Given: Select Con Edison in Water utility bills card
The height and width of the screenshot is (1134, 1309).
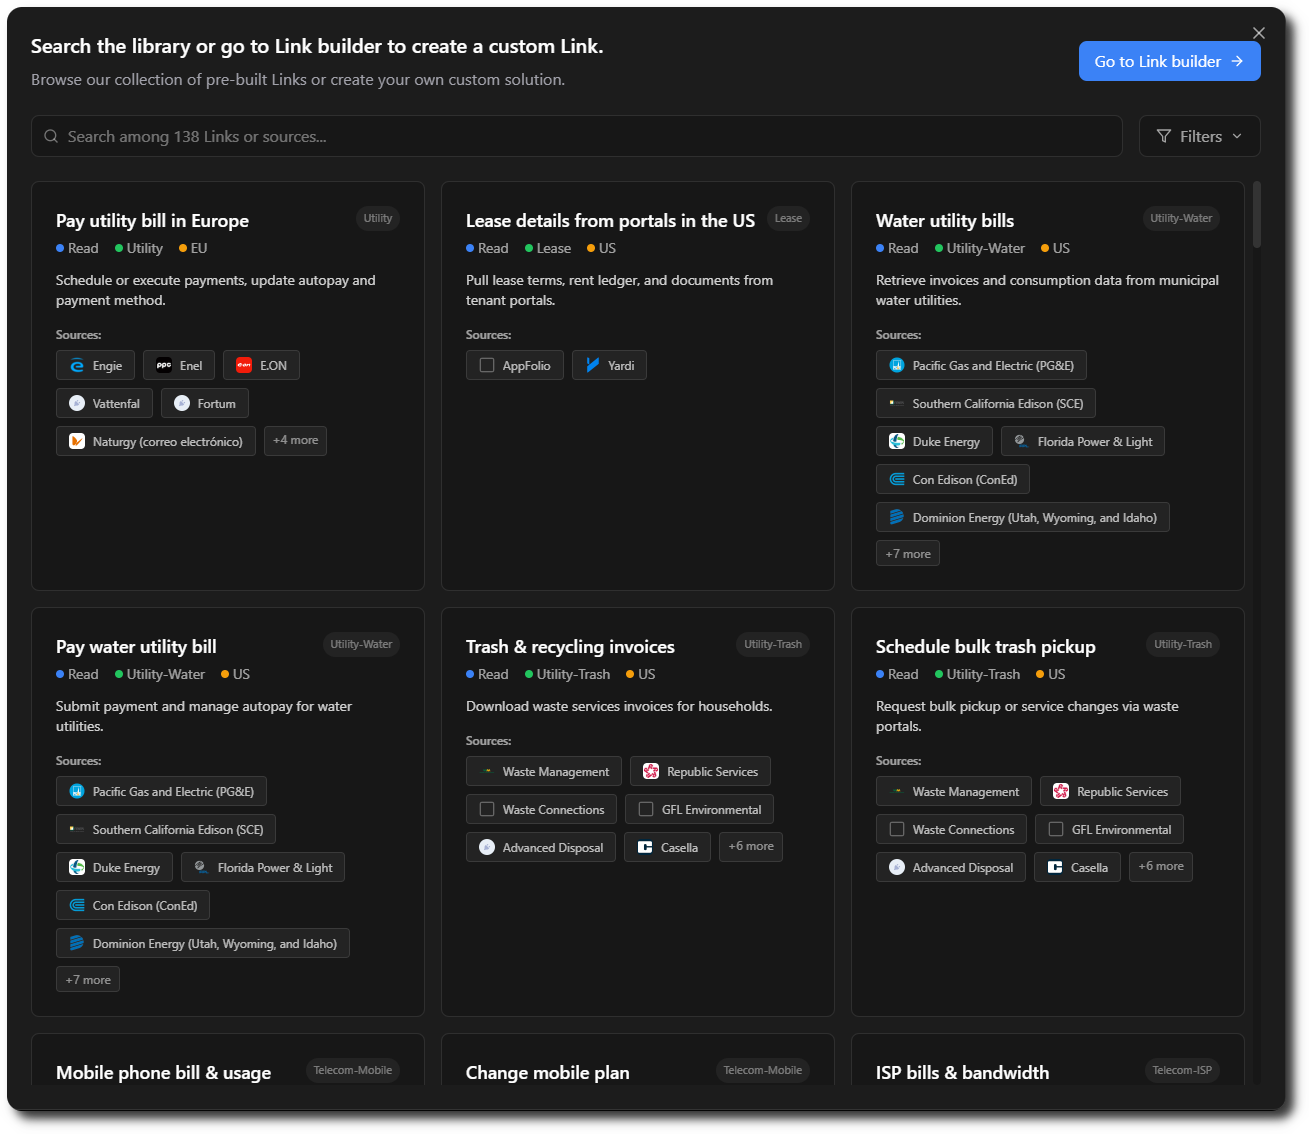Looking at the screenshot, I should (x=953, y=480).
